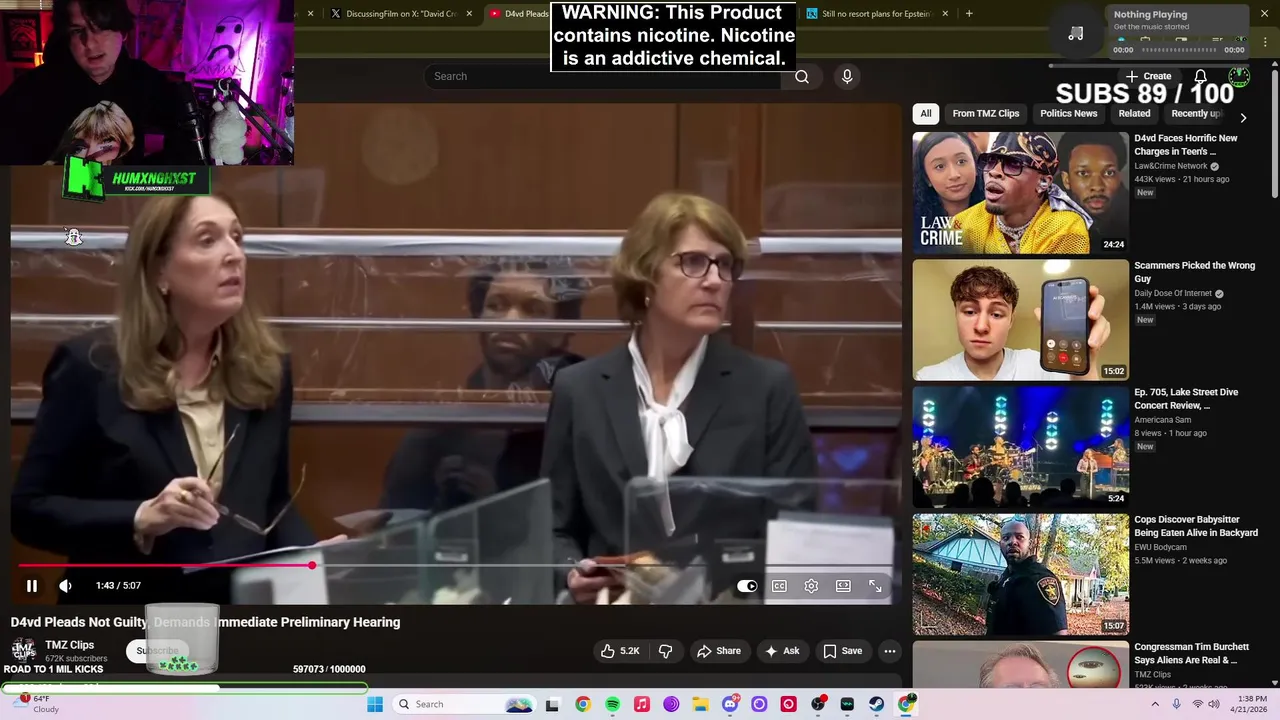The width and height of the screenshot is (1280, 720).
Task: Select the All filter chip
Action: pos(926,114)
